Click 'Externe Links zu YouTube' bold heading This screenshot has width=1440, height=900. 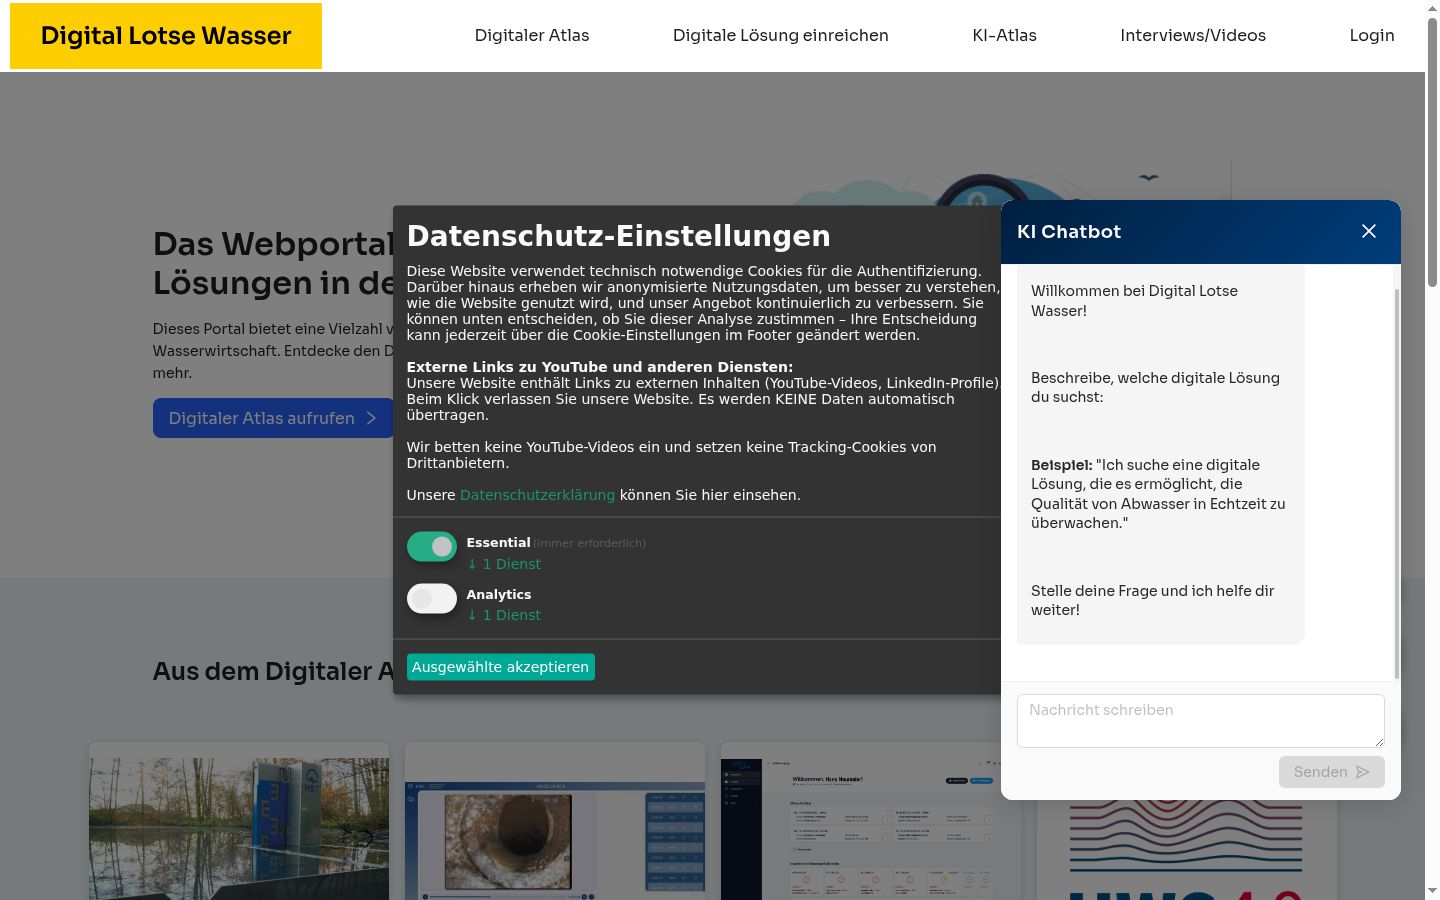pos(600,367)
